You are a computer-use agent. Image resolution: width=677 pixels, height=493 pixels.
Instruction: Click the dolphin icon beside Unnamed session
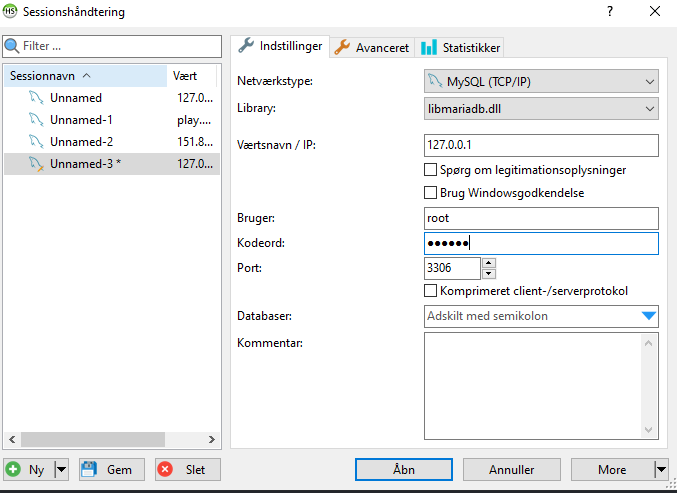[x=35, y=98]
